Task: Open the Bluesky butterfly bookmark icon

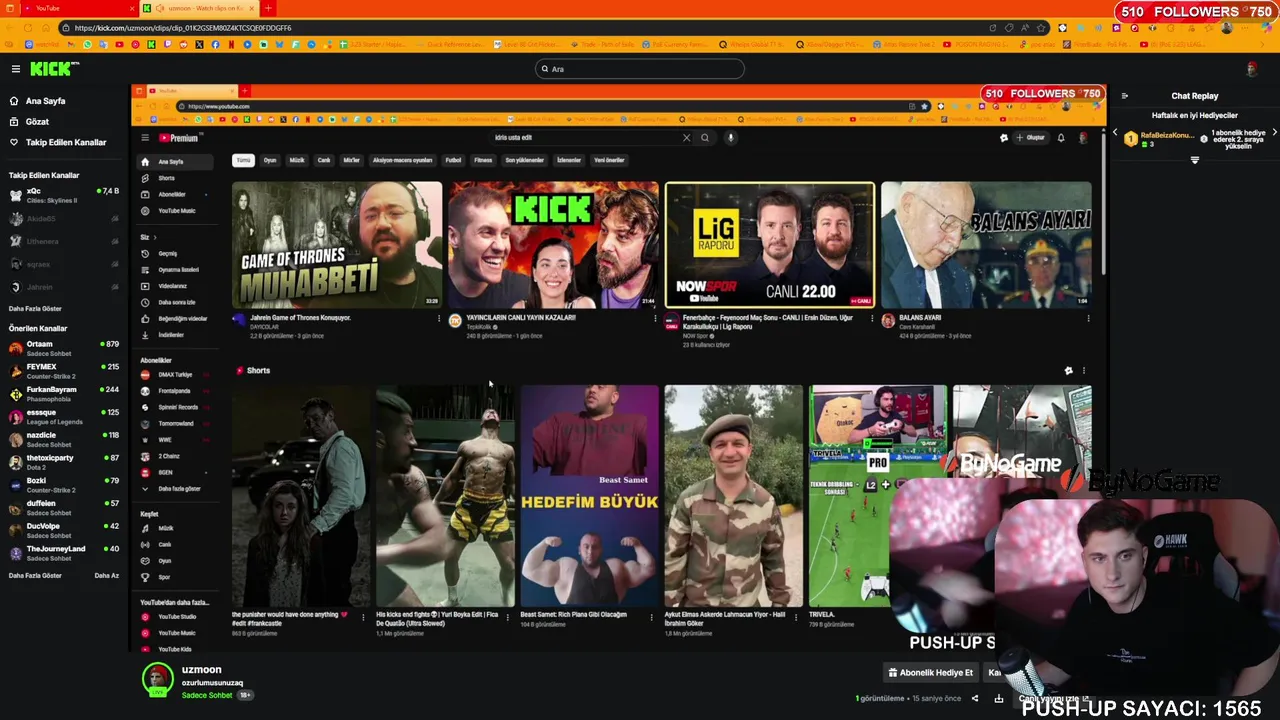Action: coord(279,44)
